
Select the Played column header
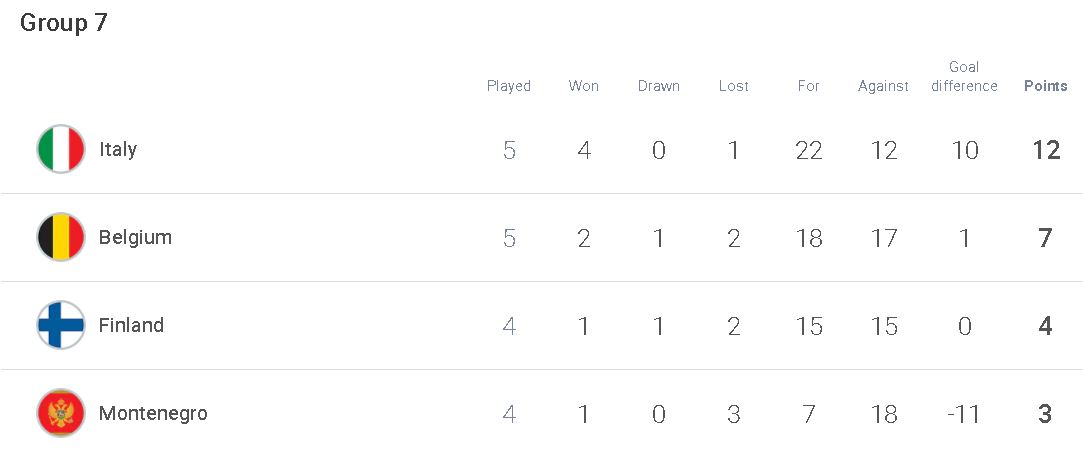click(509, 86)
